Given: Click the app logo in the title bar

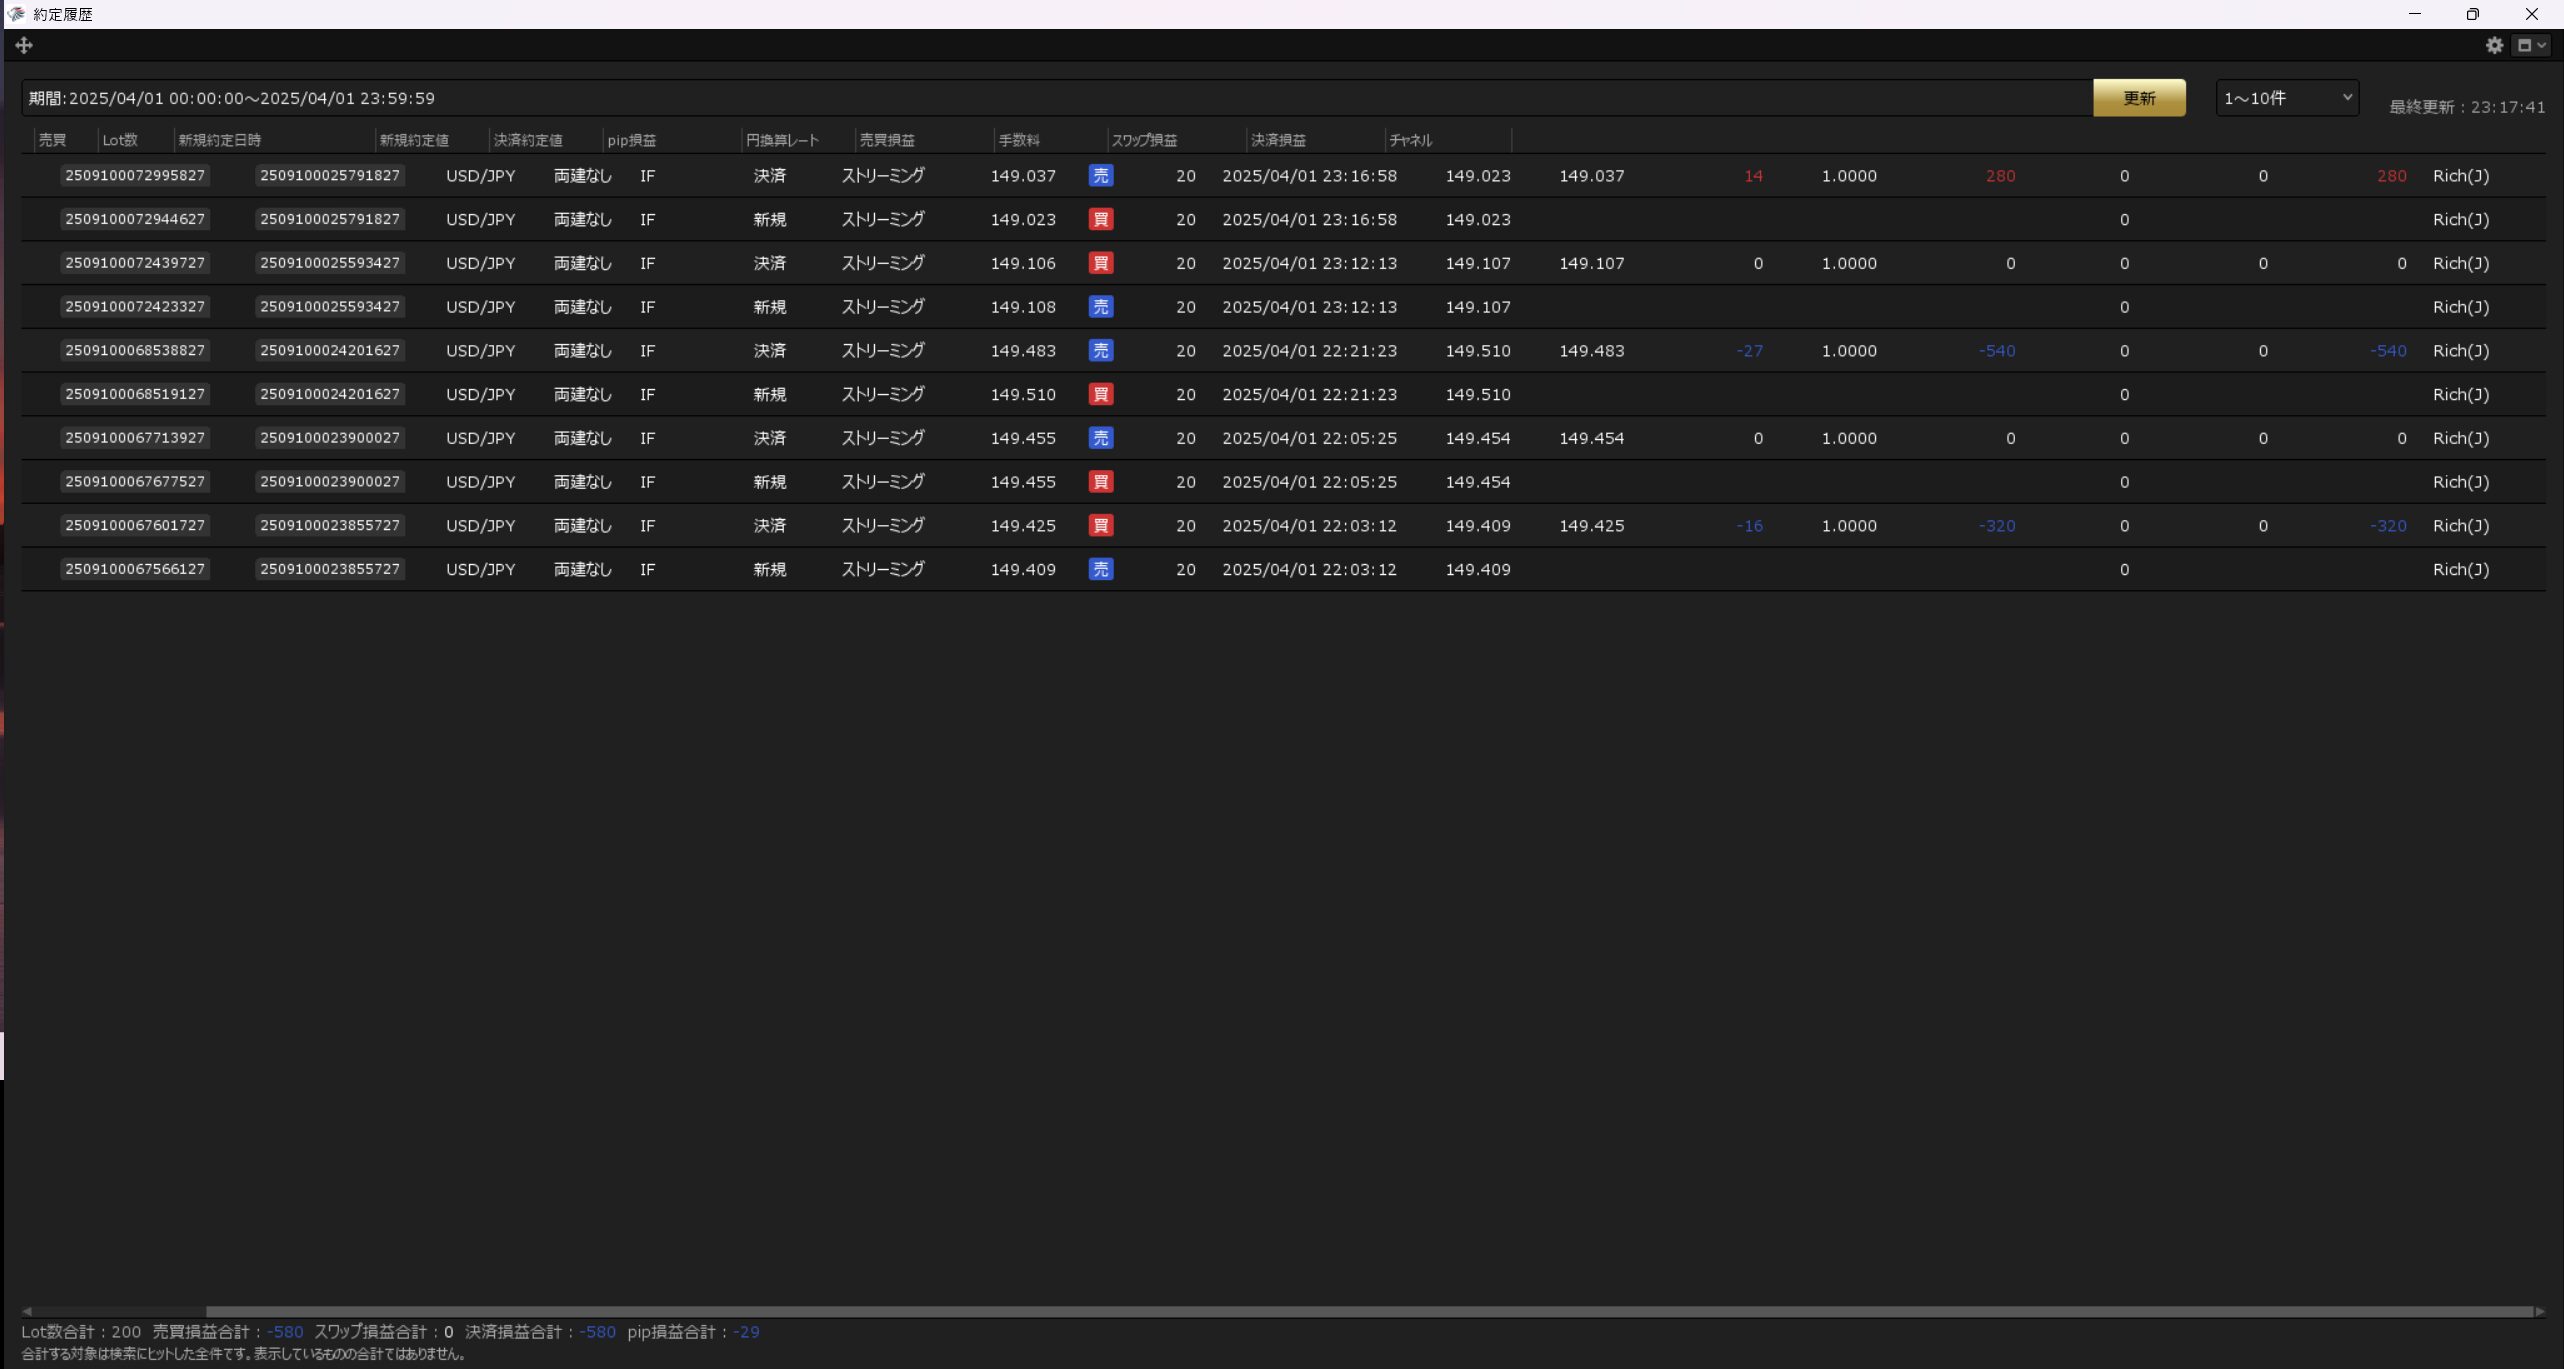Looking at the screenshot, I should pos(15,14).
